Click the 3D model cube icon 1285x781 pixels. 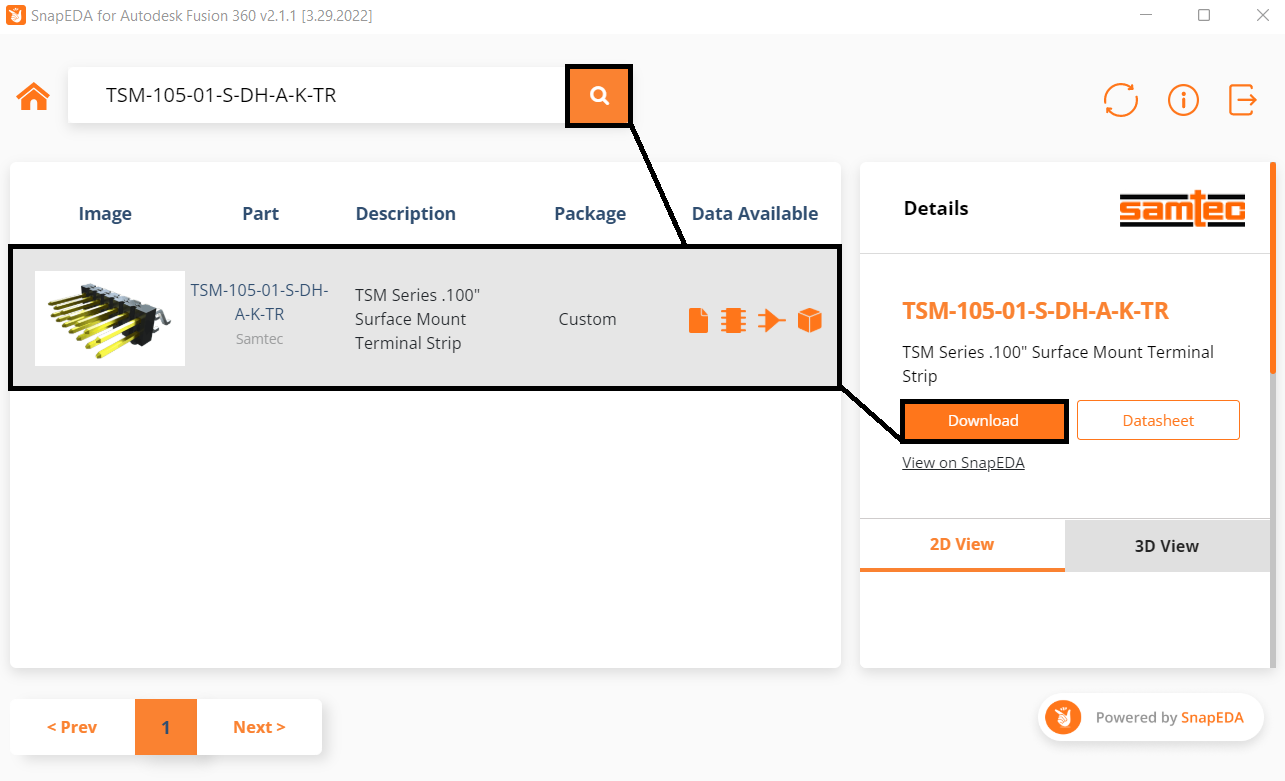click(810, 320)
